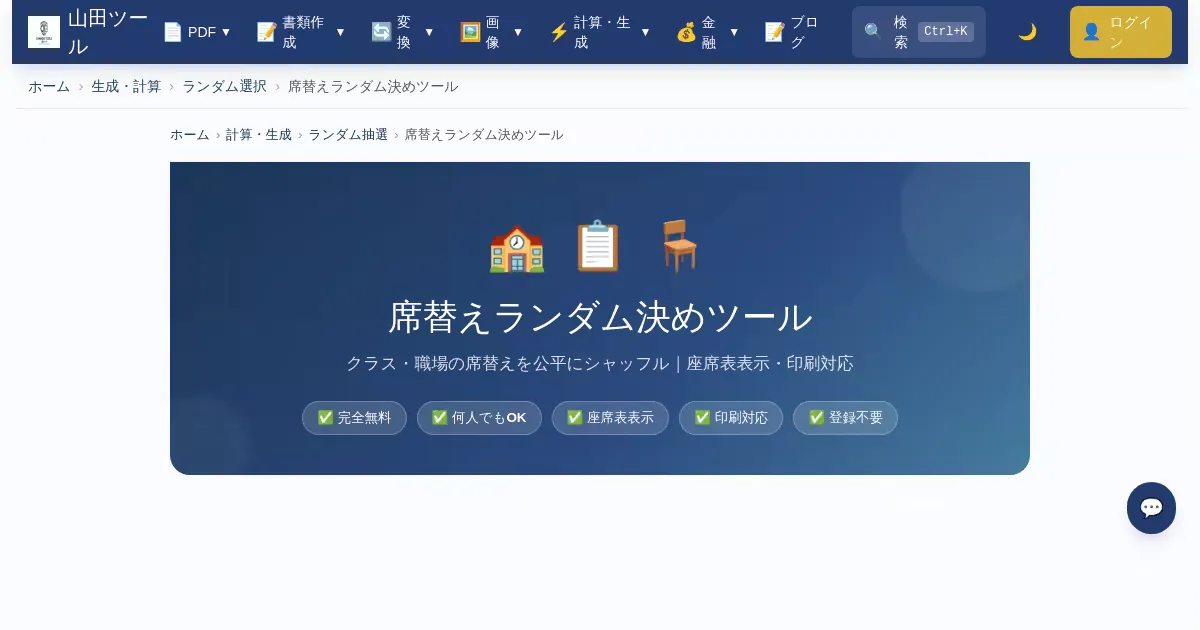Screen dimensions: 1200x630
Task: Click the 完全無料 badge
Action: coord(354,418)
